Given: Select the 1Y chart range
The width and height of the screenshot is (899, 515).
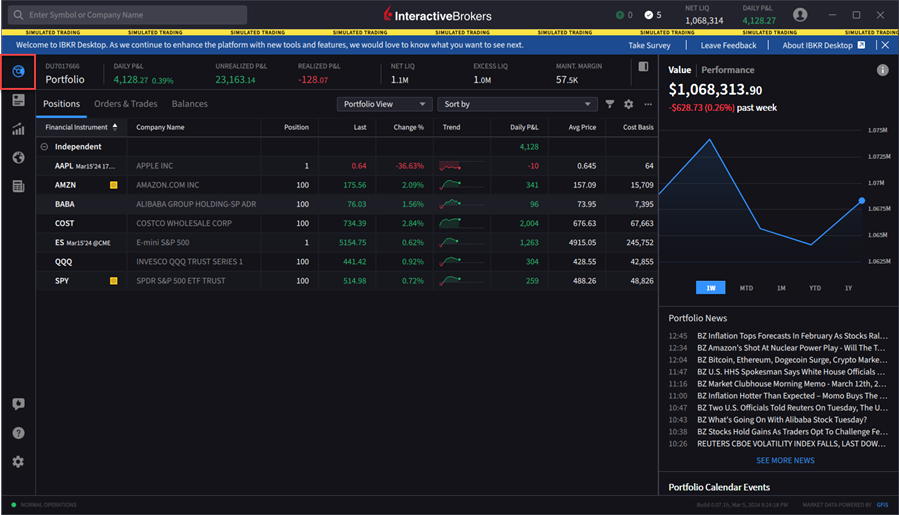Looking at the screenshot, I should 848,288.
